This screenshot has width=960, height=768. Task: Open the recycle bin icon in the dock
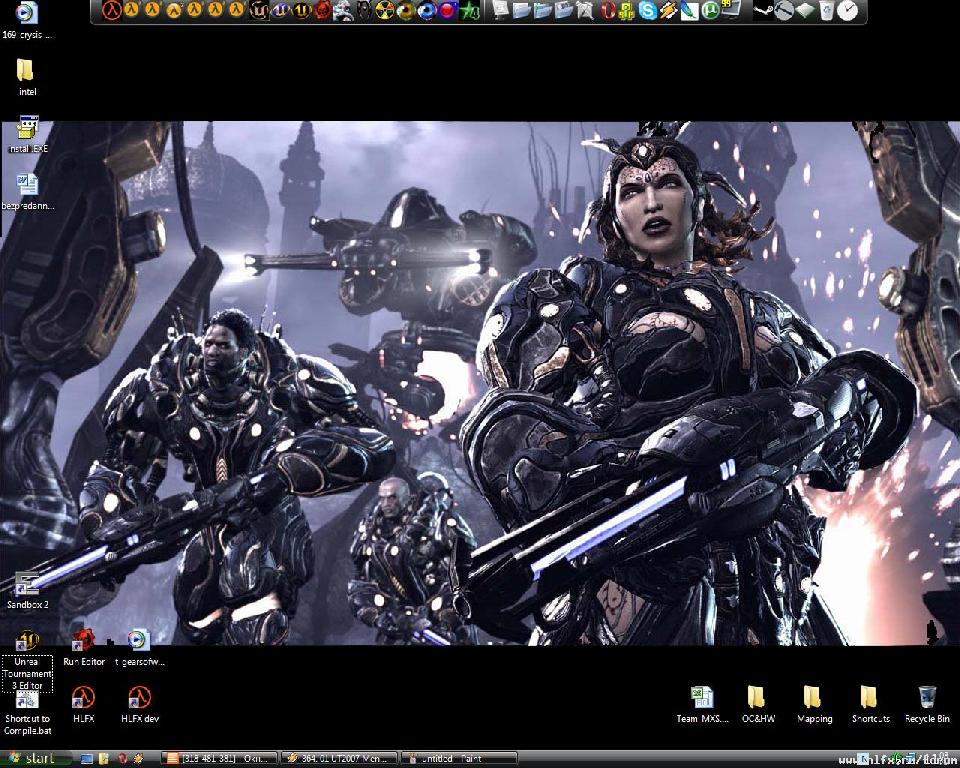[827, 10]
